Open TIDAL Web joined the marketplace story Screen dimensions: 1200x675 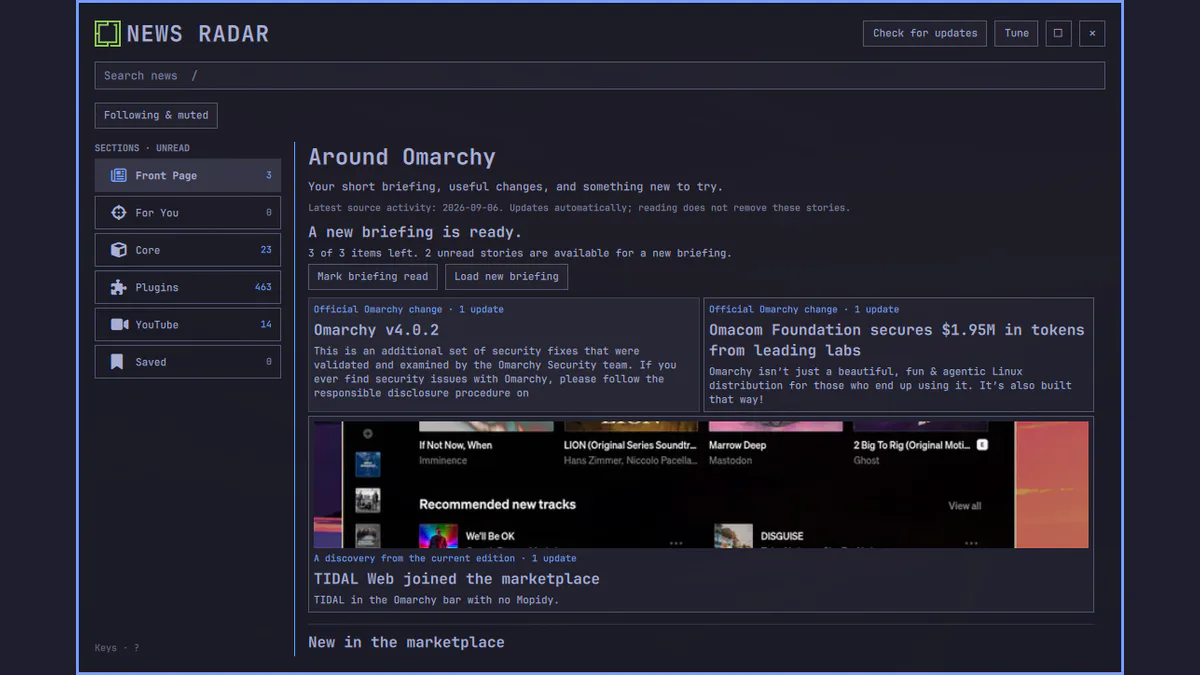(x=701, y=515)
